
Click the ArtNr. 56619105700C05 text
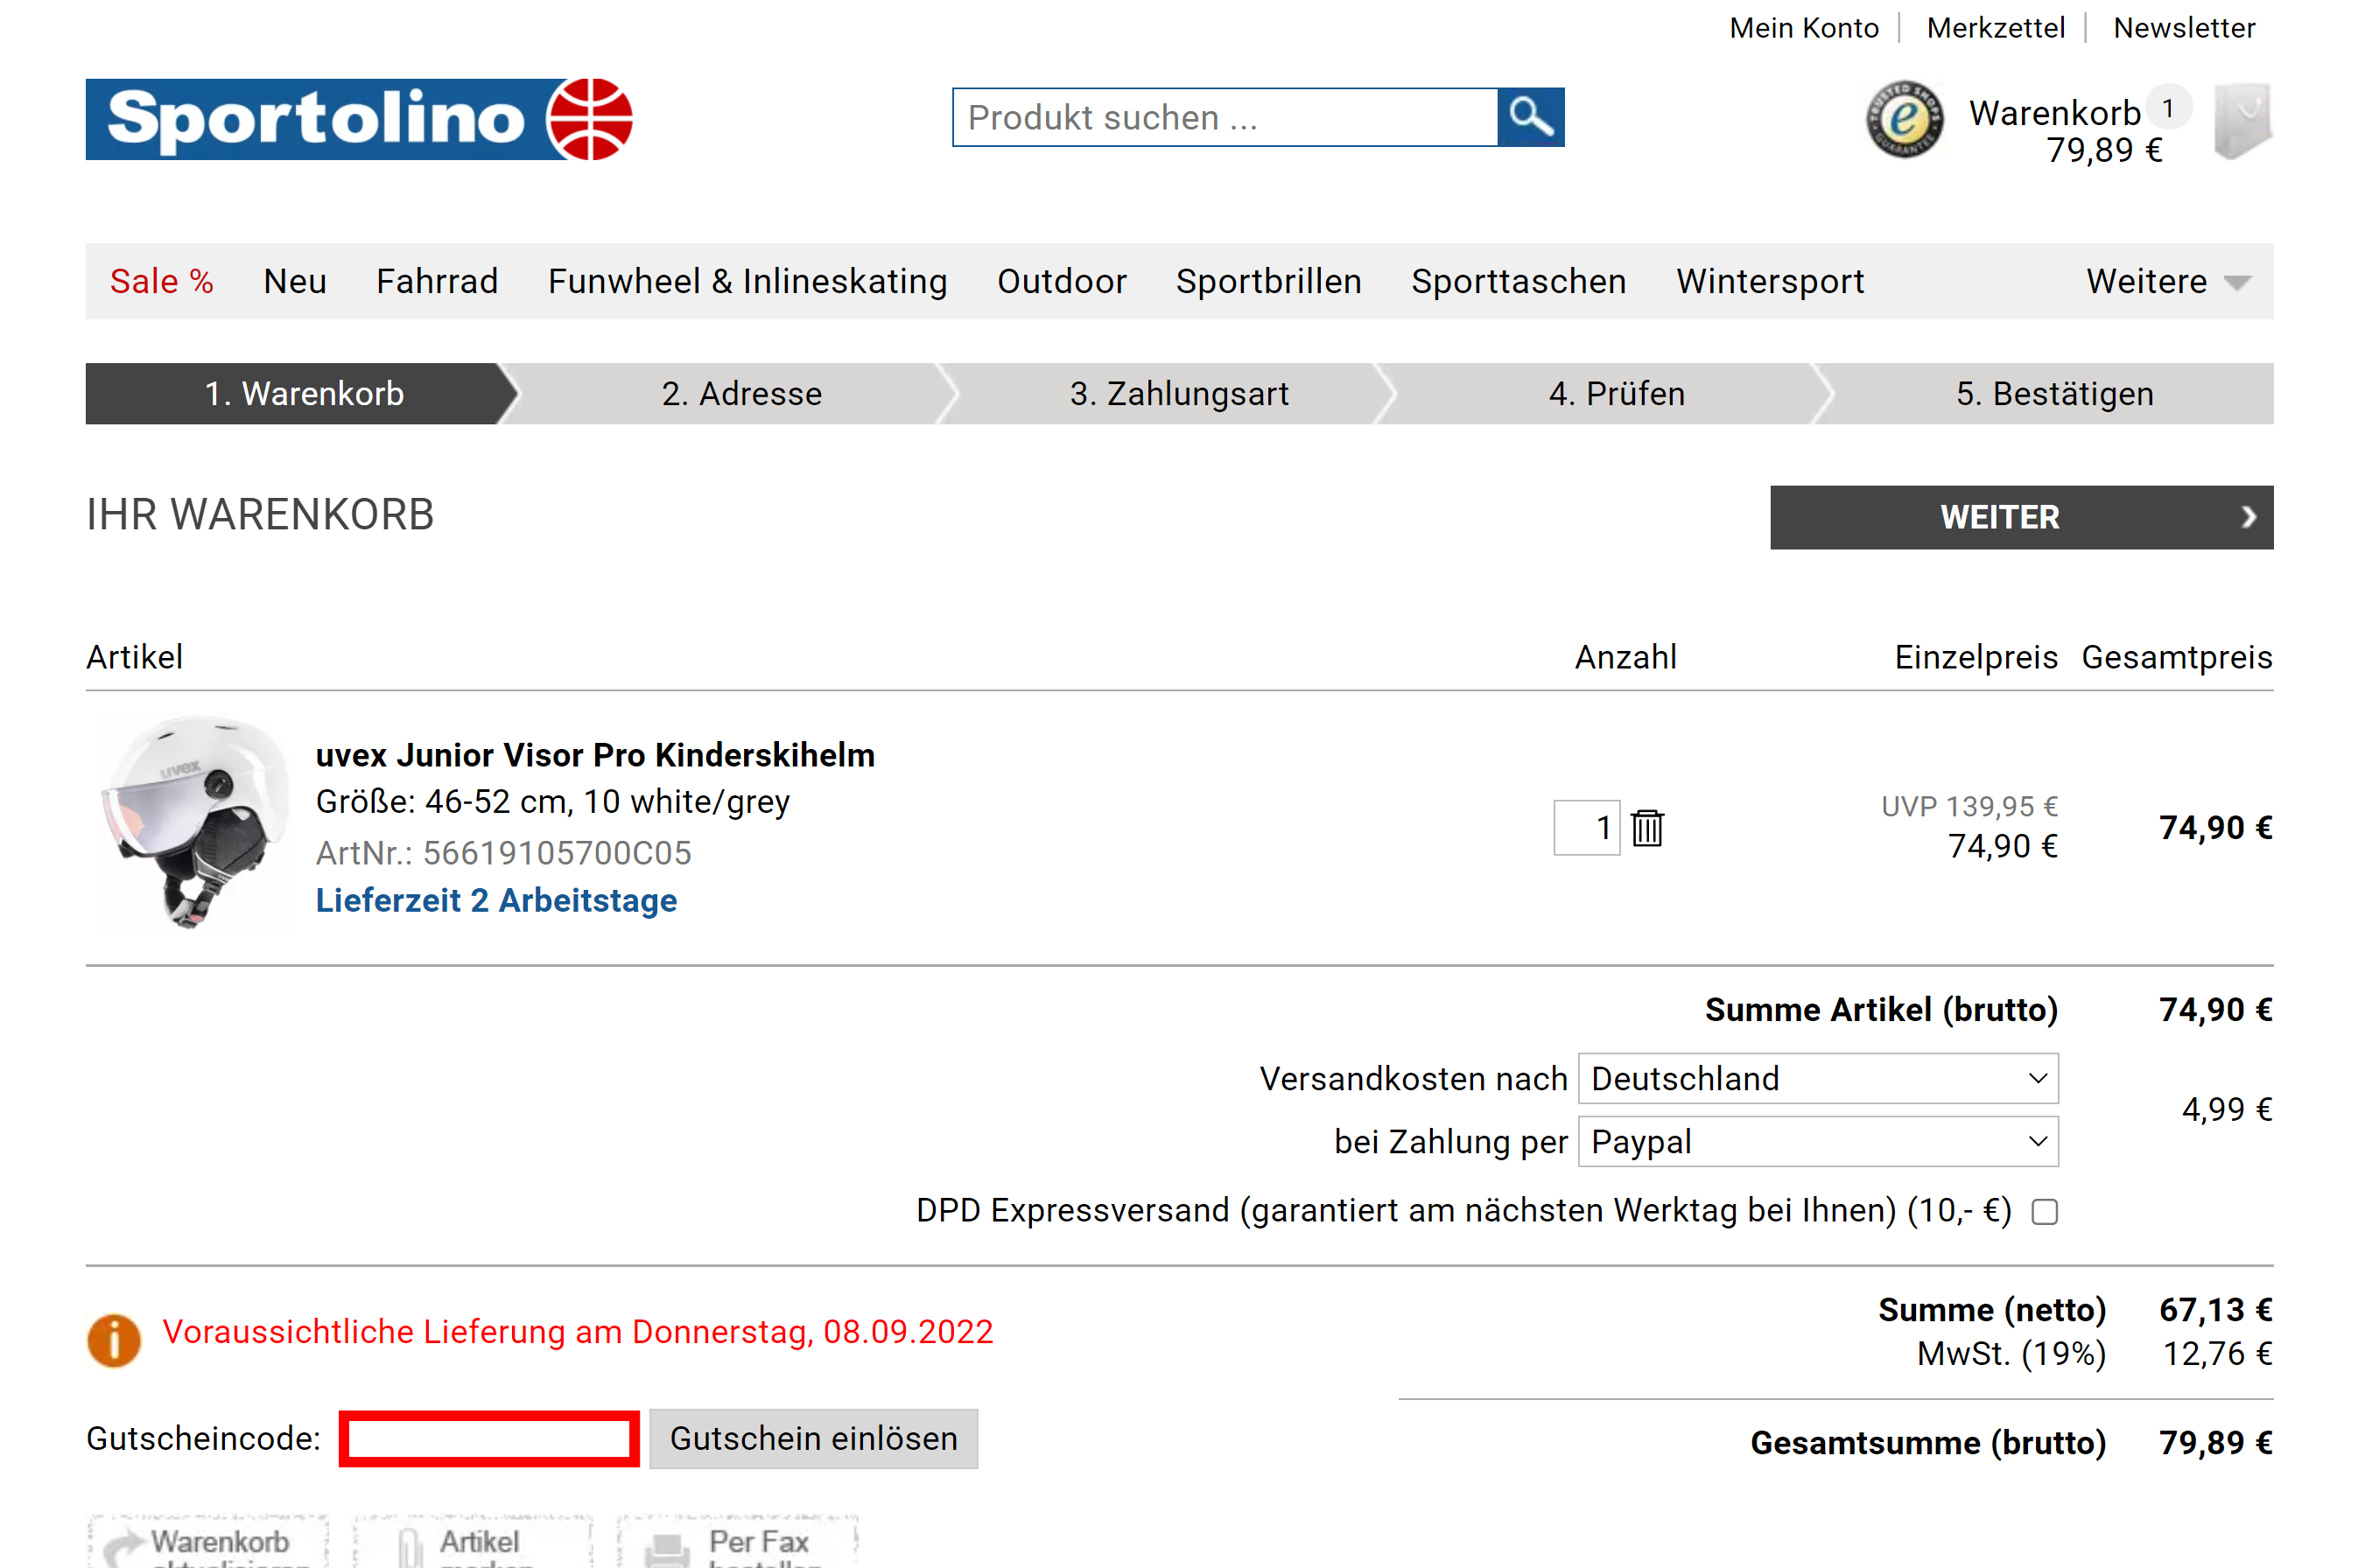point(503,853)
